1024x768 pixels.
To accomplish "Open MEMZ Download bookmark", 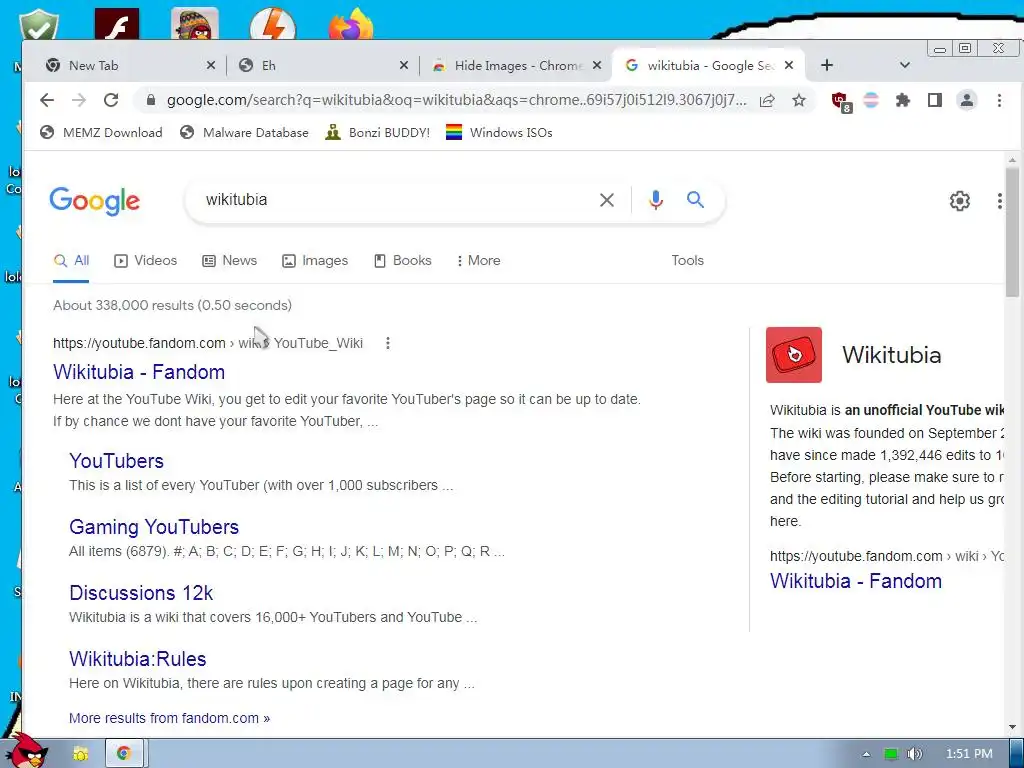I will click(101, 133).
